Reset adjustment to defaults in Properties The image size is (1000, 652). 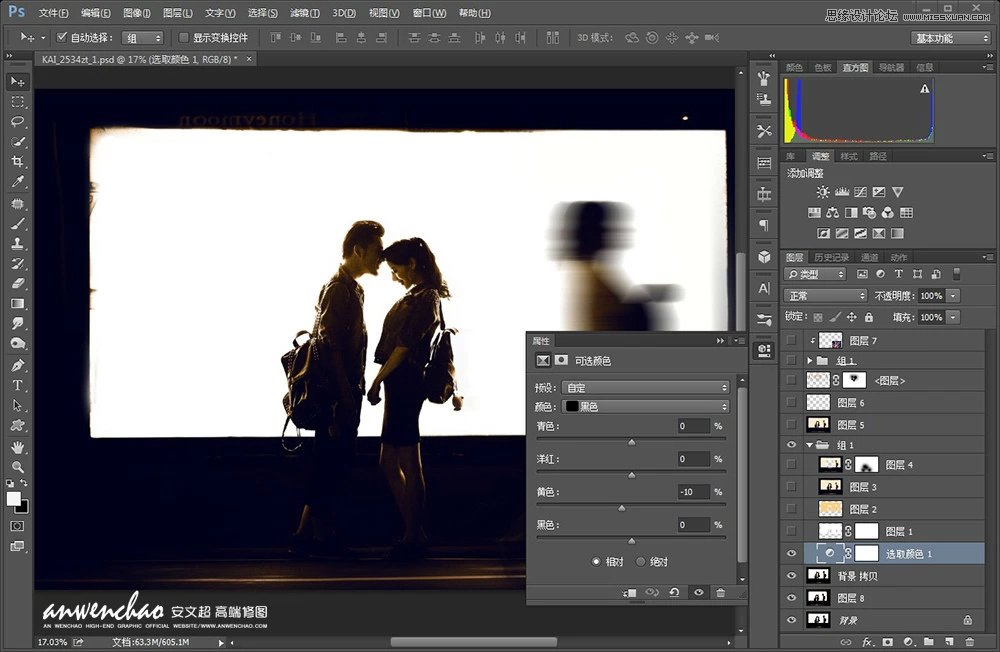(x=674, y=593)
